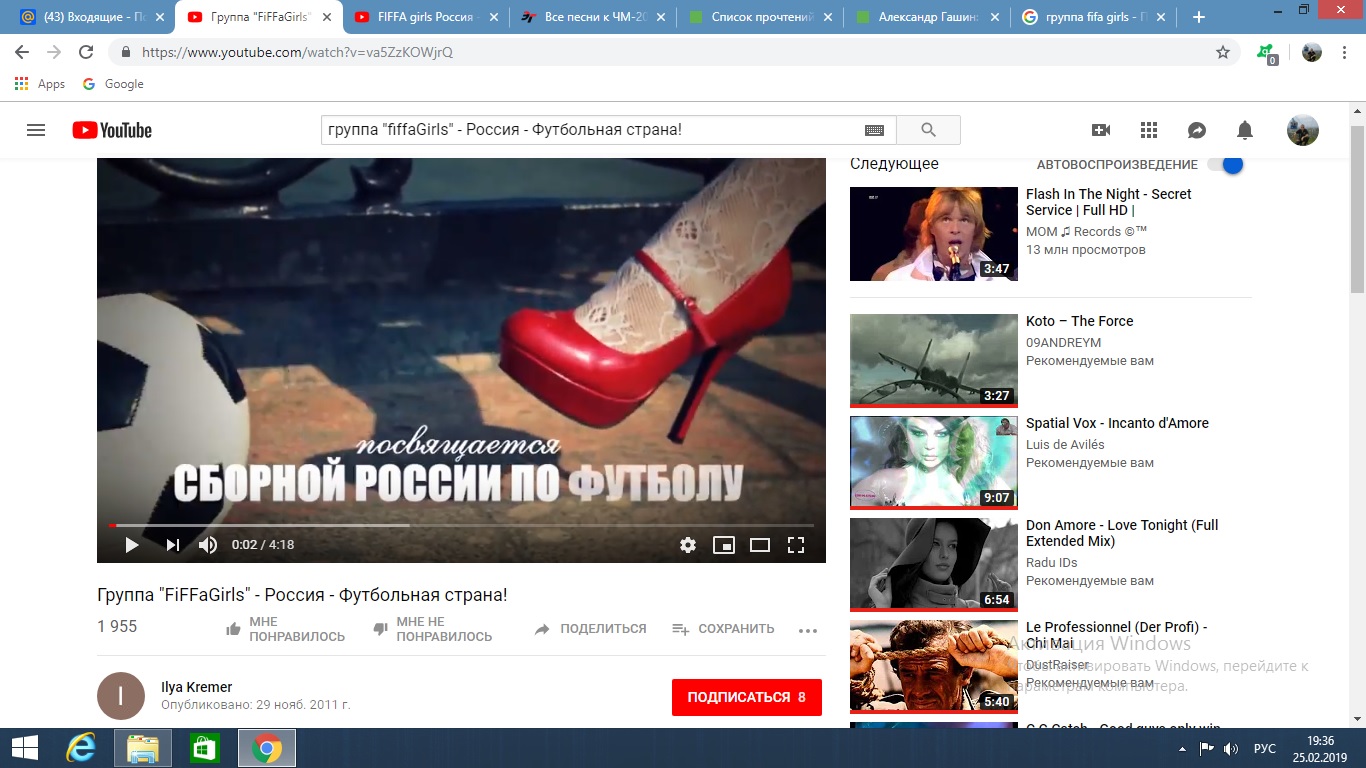Open Le Professionnel (Der Profi) thumbnail
Viewport: 1366px width, 768px height.
pos(934,665)
